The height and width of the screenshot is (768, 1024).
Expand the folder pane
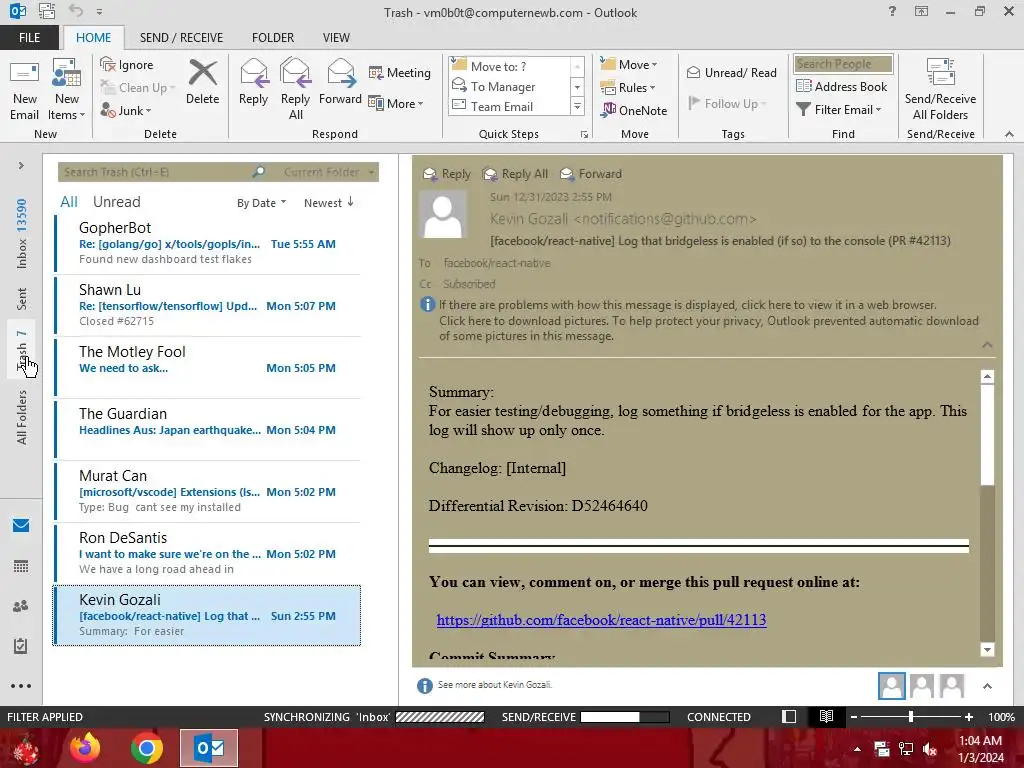[x=21, y=166]
